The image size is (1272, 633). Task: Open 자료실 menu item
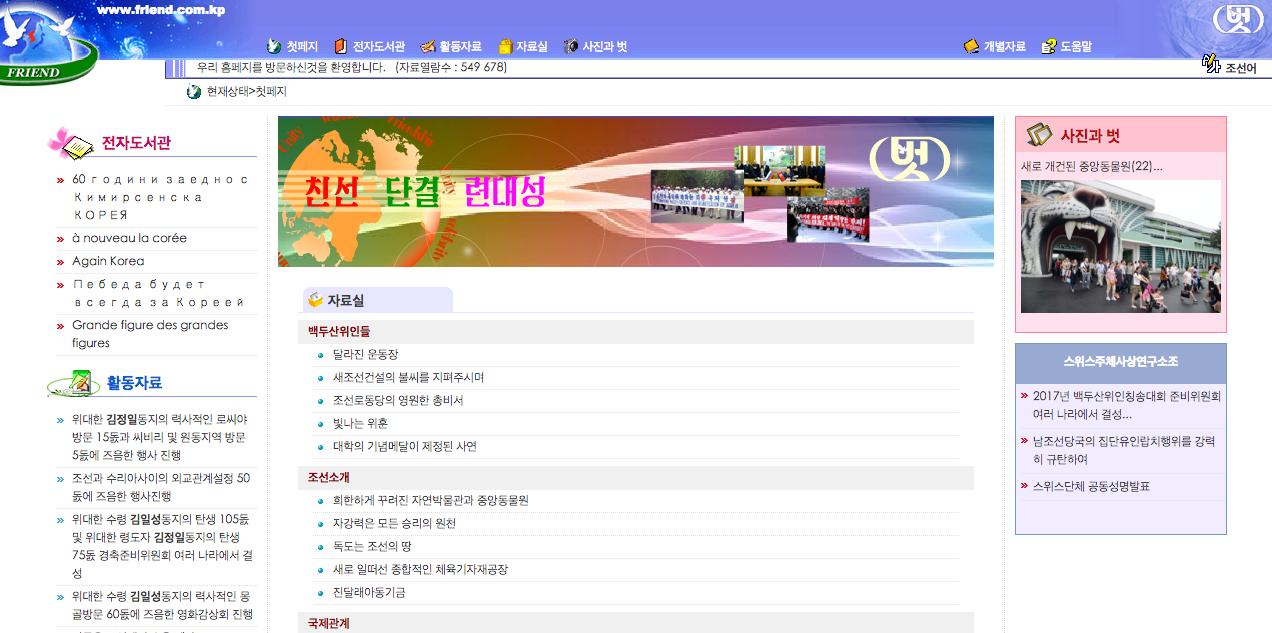coord(532,46)
